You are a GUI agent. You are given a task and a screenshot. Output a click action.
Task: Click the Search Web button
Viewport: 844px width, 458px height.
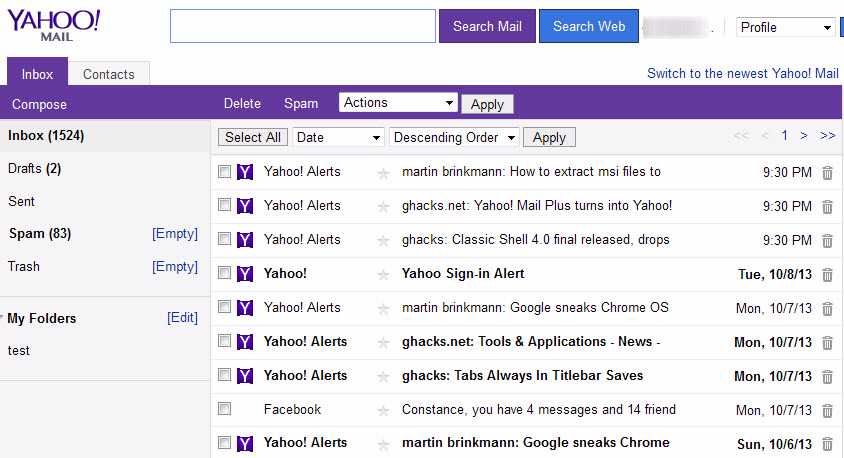click(x=589, y=26)
